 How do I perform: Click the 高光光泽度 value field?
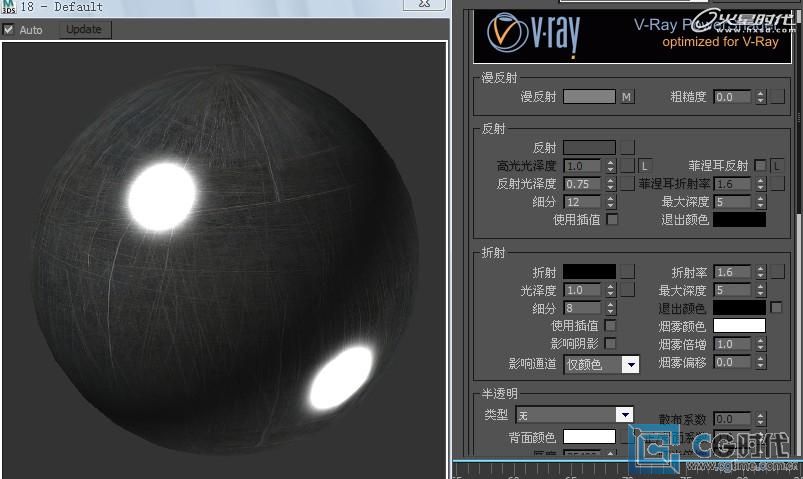pyautogui.click(x=583, y=166)
